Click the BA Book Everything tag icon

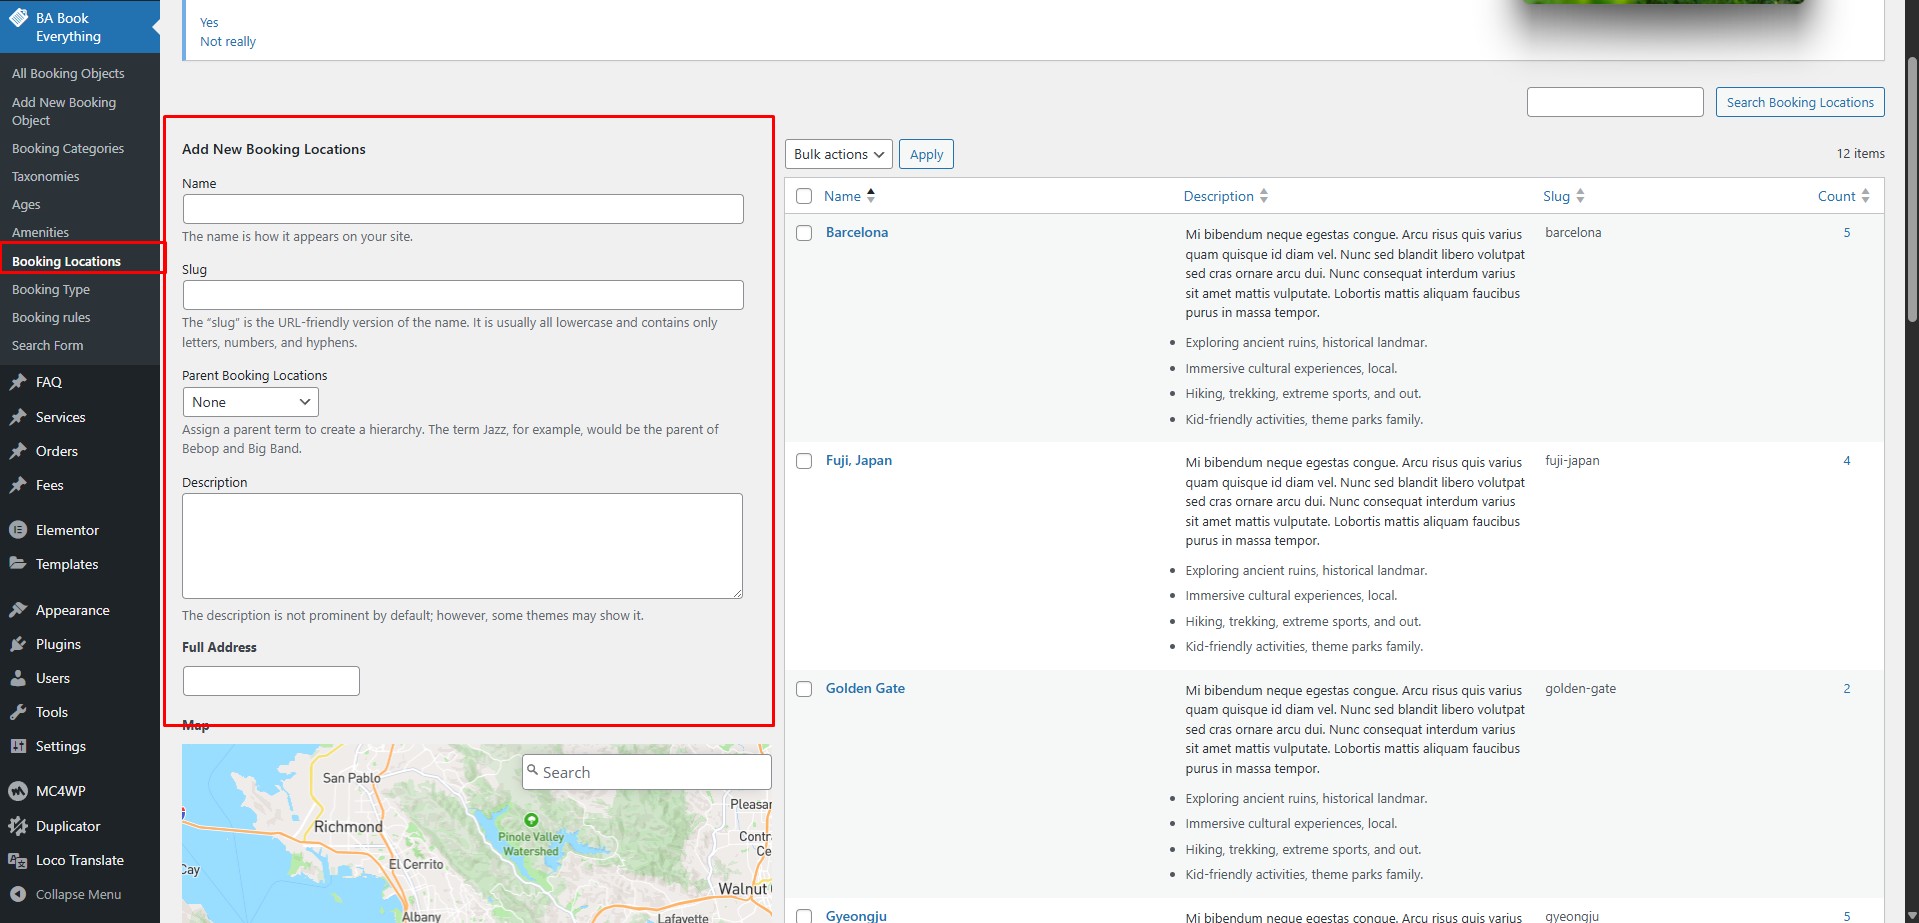[x=18, y=18]
